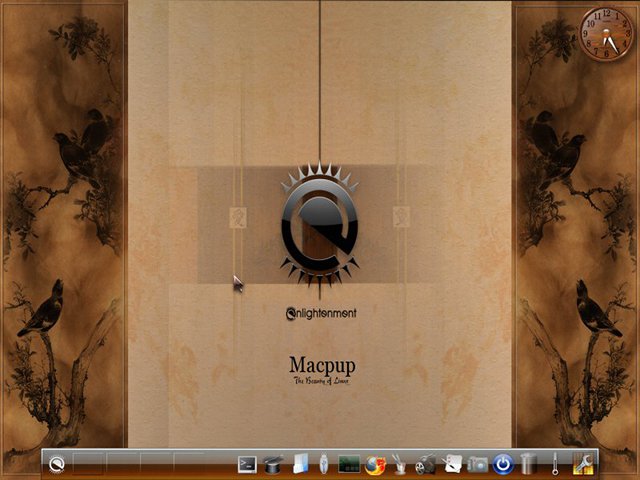The height and width of the screenshot is (480, 640).
Task: Click the thermometer temperature gadget
Action: (555, 464)
